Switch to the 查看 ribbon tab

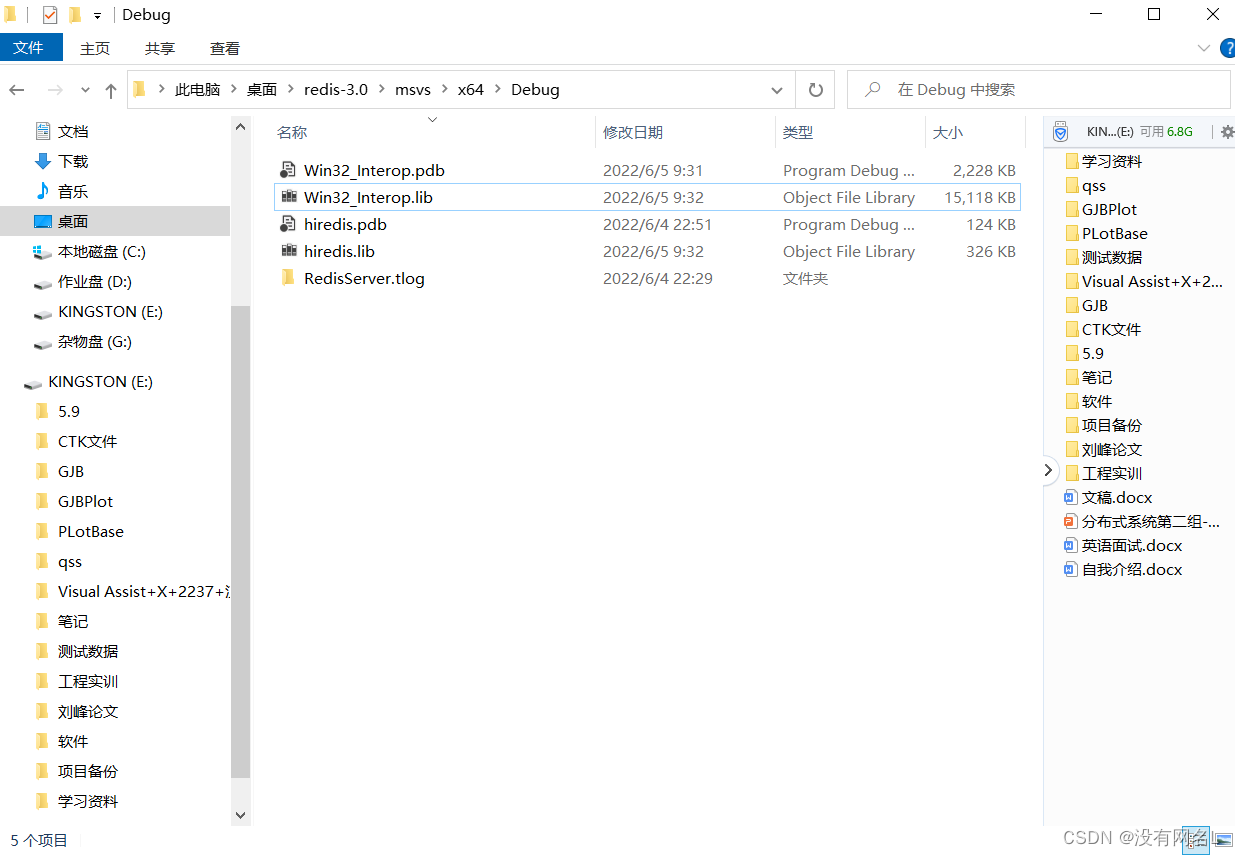click(x=224, y=47)
